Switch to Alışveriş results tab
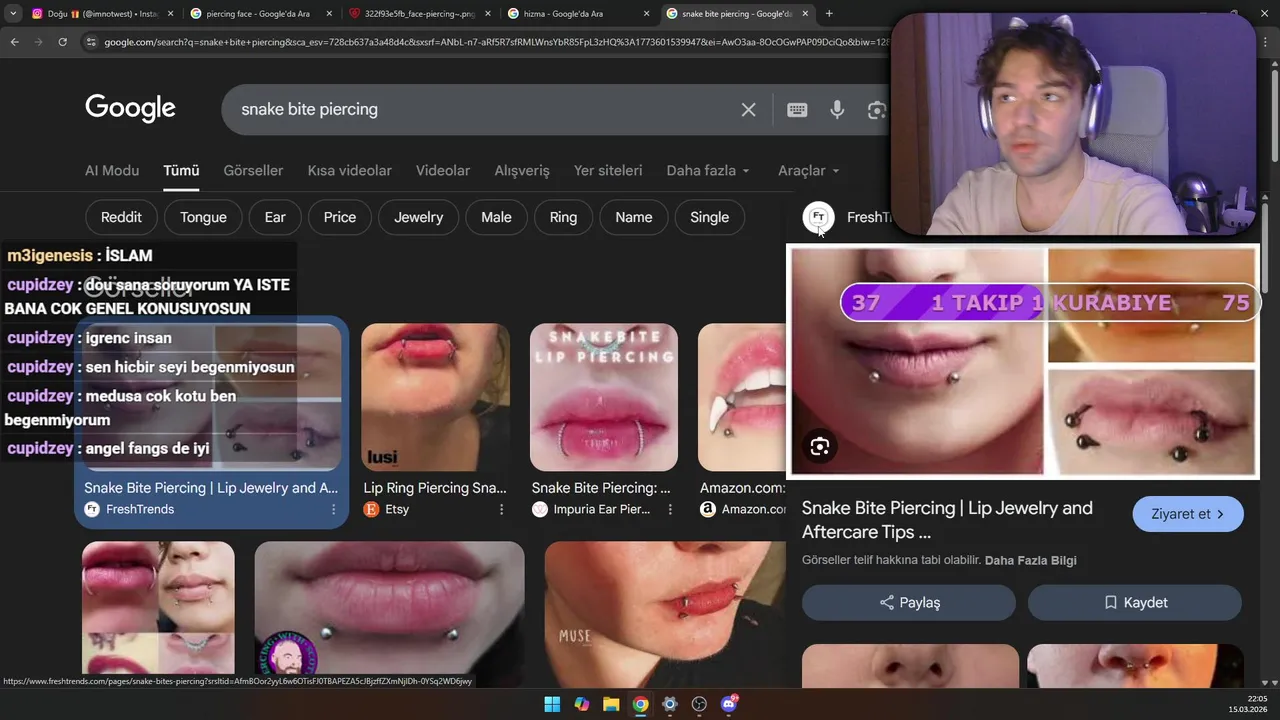1280x720 pixels. click(522, 171)
